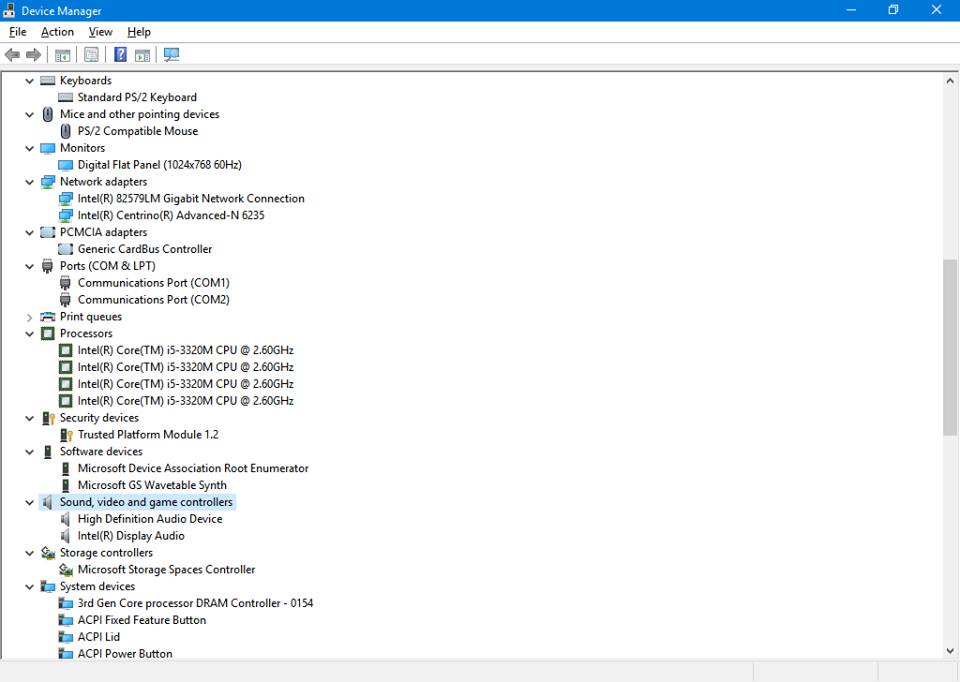The height and width of the screenshot is (682, 960).
Task: Select PS/2 Compatible Mouse
Action: 138,131
